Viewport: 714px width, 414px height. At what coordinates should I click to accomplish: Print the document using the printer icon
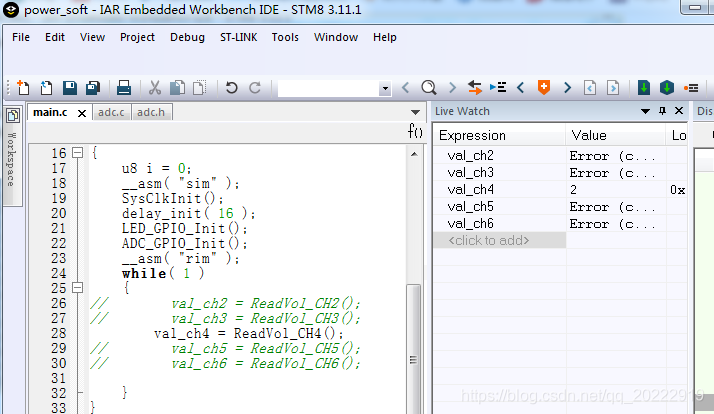click(123, 87)
